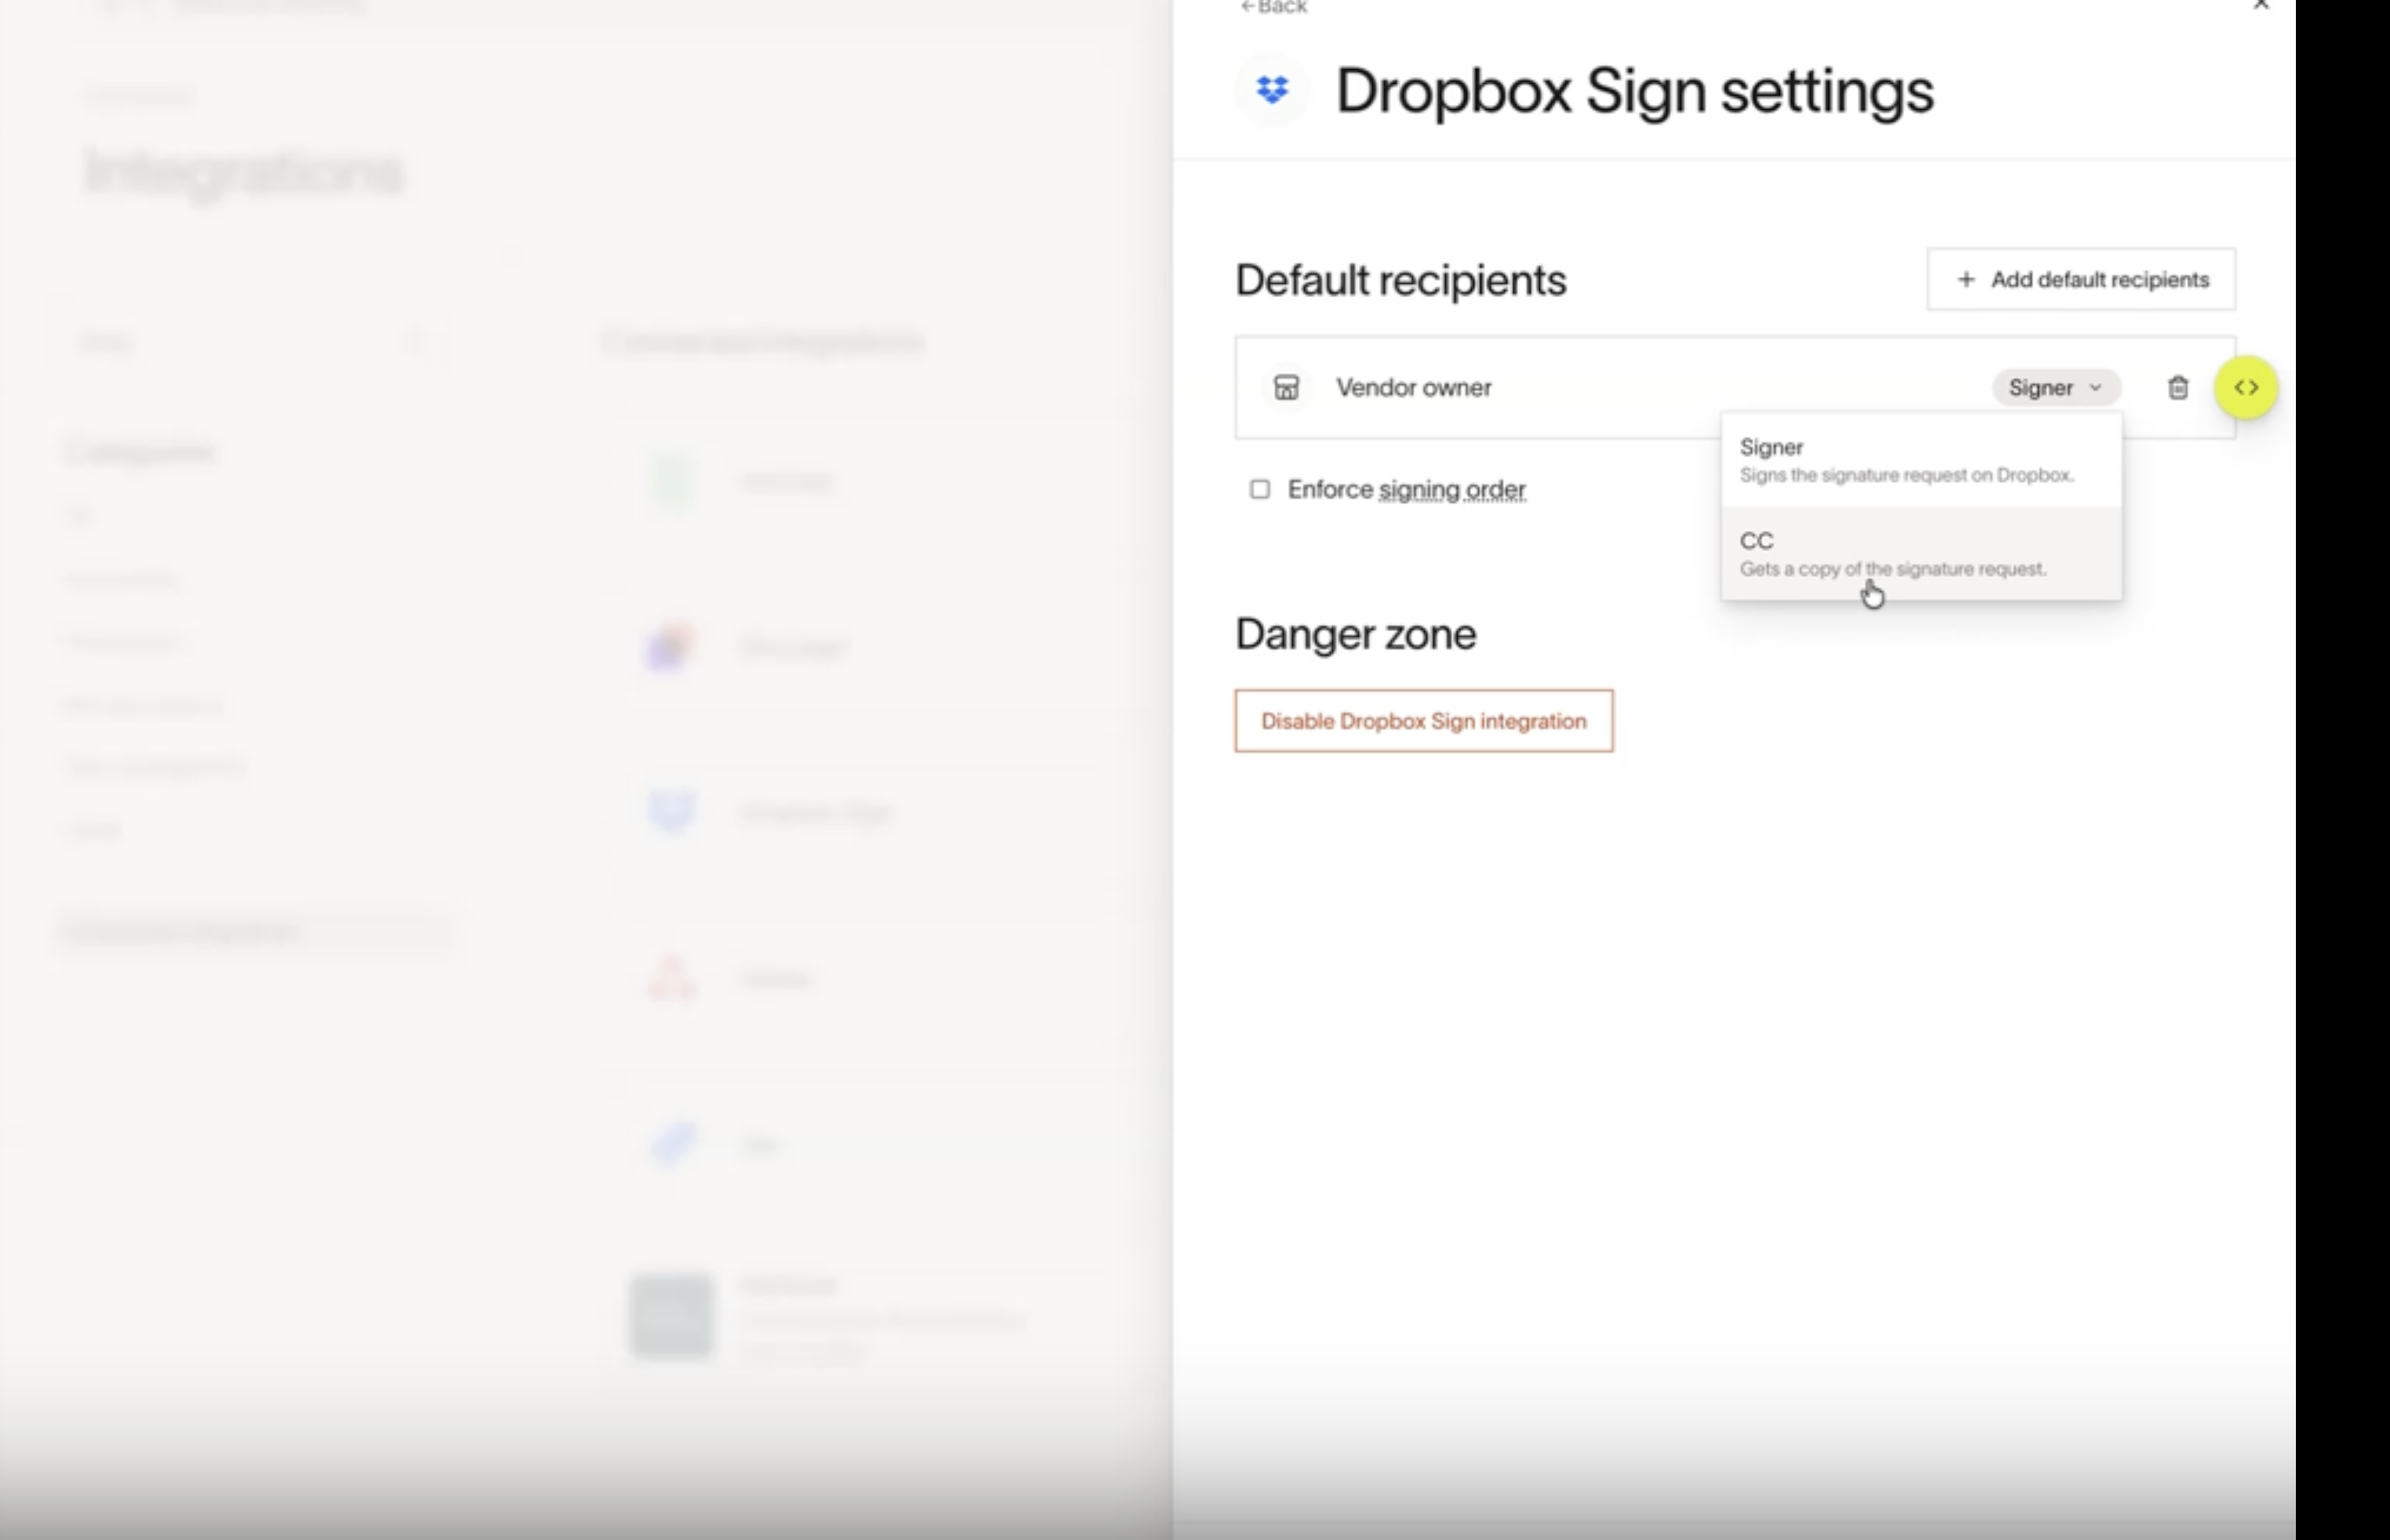Disable Dropbox Sign integration
The width and height of the screenshot is (2390, 1540).
pyautogui.click(x=1423, y=721)
